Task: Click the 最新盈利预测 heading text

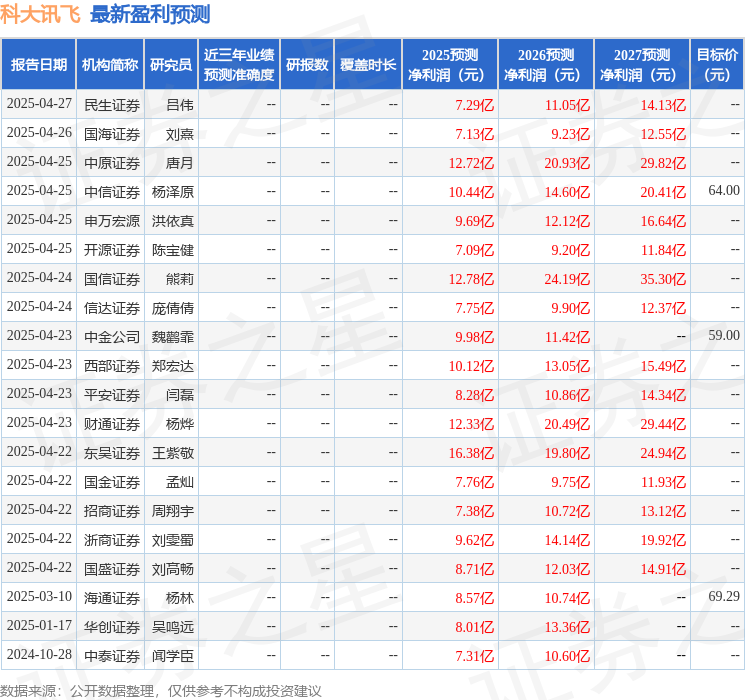Action: pyautogui.click(x=150, y=15)
